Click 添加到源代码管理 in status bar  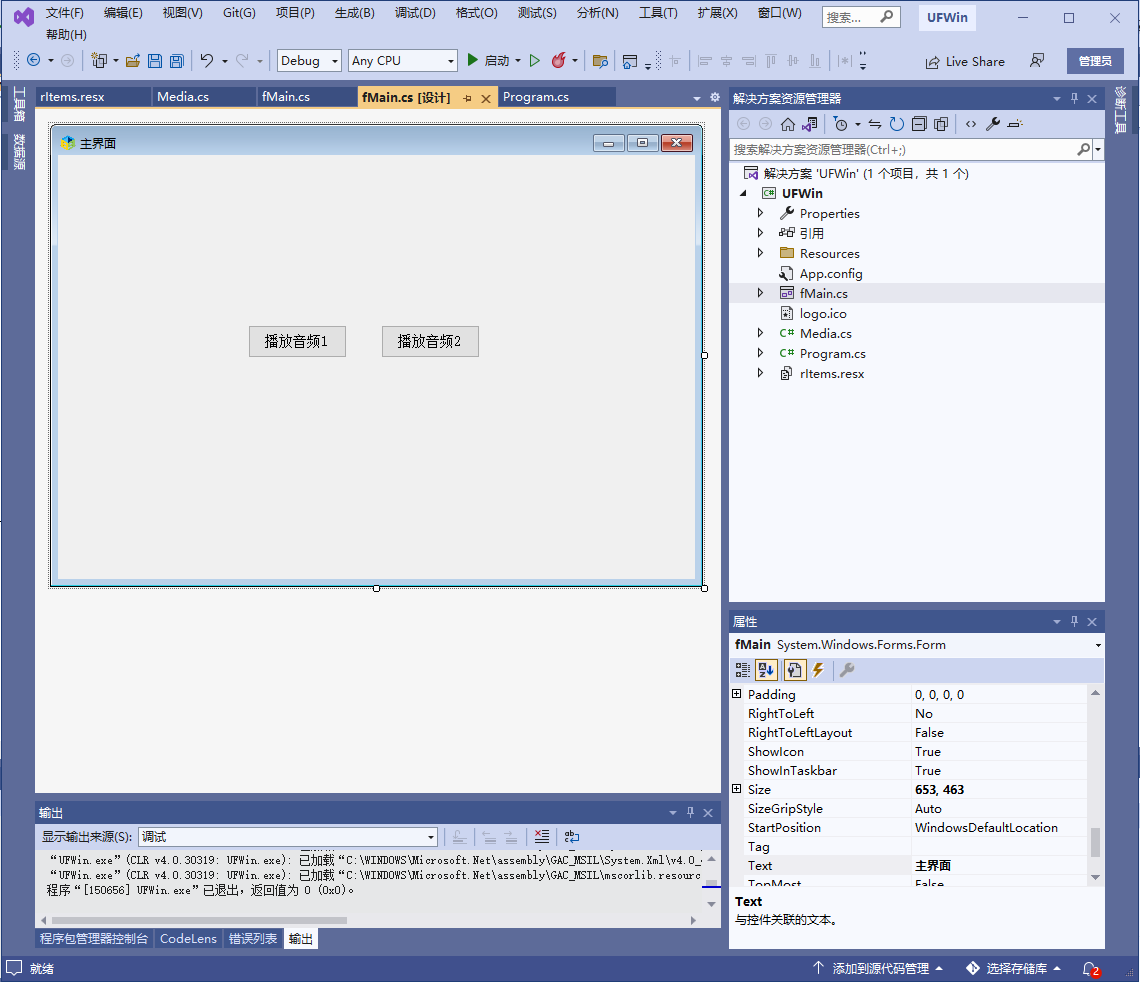(878, 969)
